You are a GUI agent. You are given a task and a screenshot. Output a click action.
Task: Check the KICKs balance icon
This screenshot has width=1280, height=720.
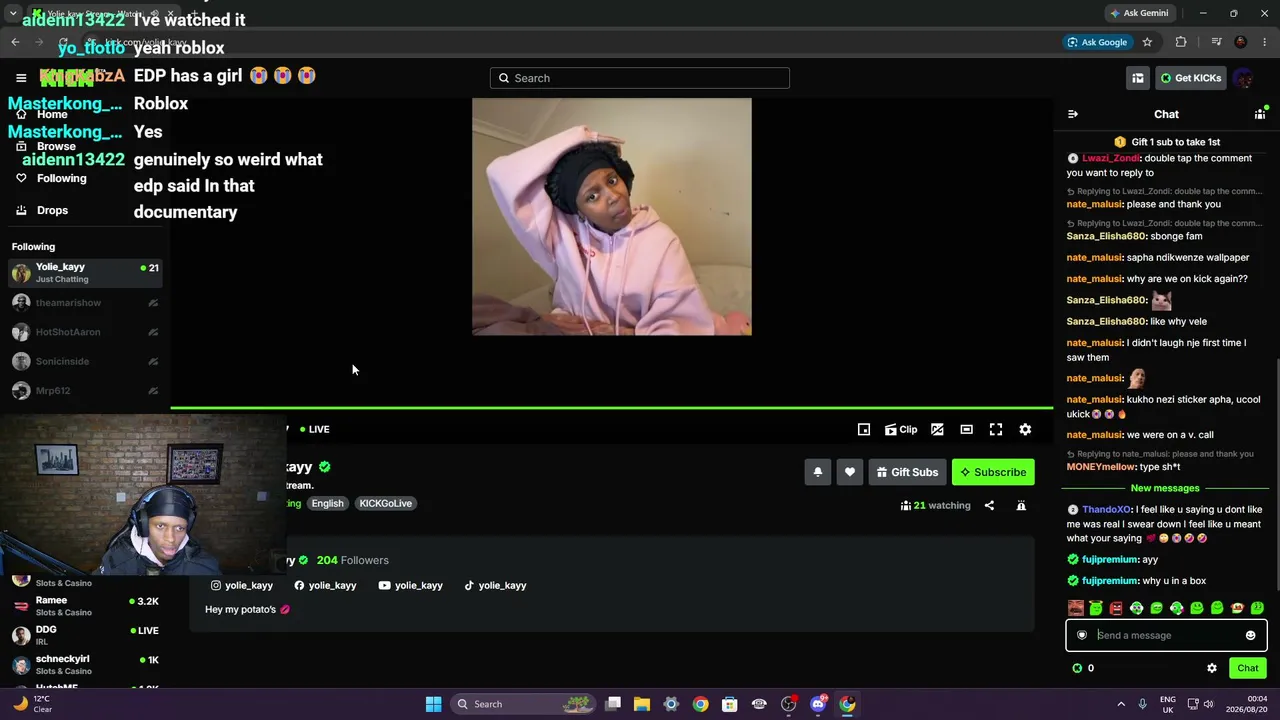tap(1077, 668)
